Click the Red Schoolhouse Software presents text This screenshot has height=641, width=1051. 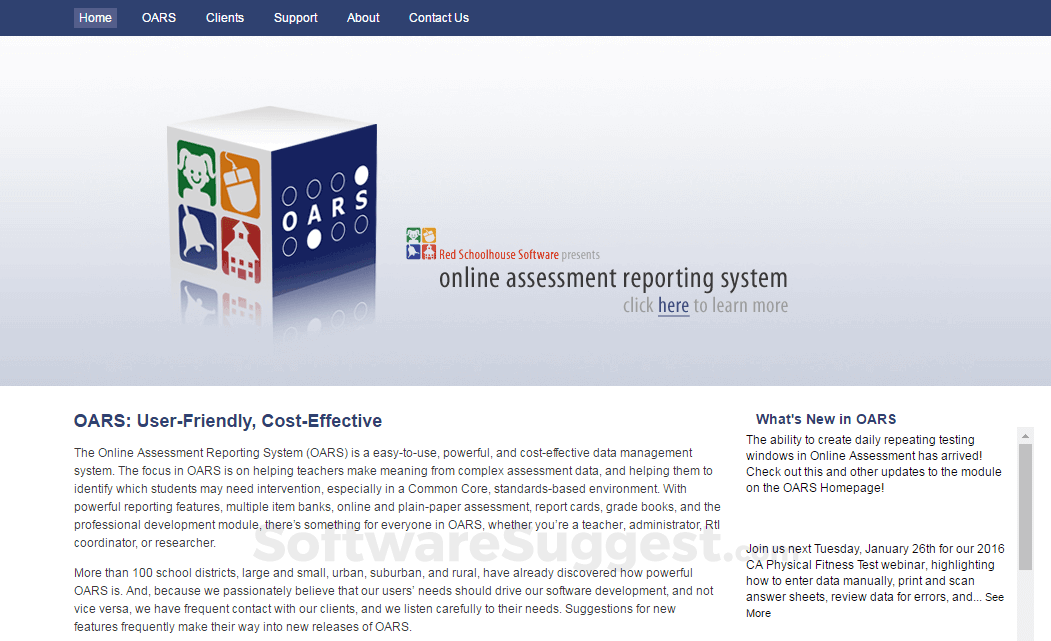click(518, 254)
